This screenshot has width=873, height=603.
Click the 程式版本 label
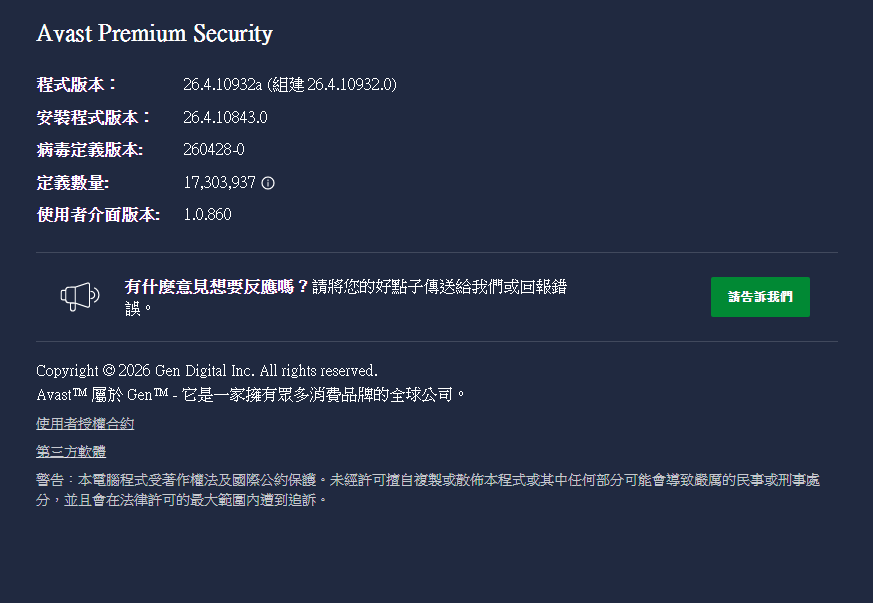(77, 85)
